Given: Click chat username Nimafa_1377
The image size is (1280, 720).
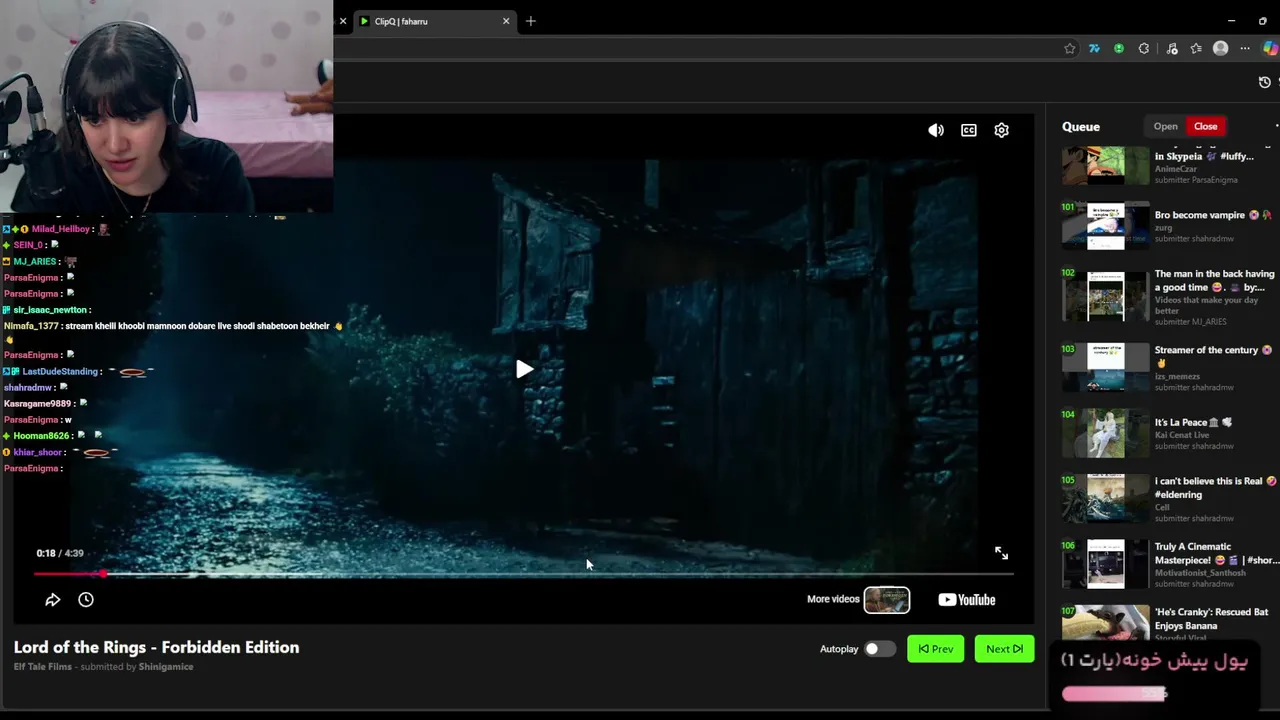Looking at the screenshot, I should [32, 326].
